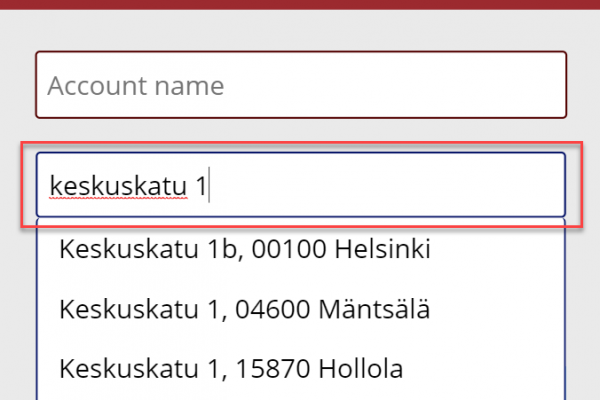
Task: Place cursor after the '1' in address field
Action: [x=208, y=186]
